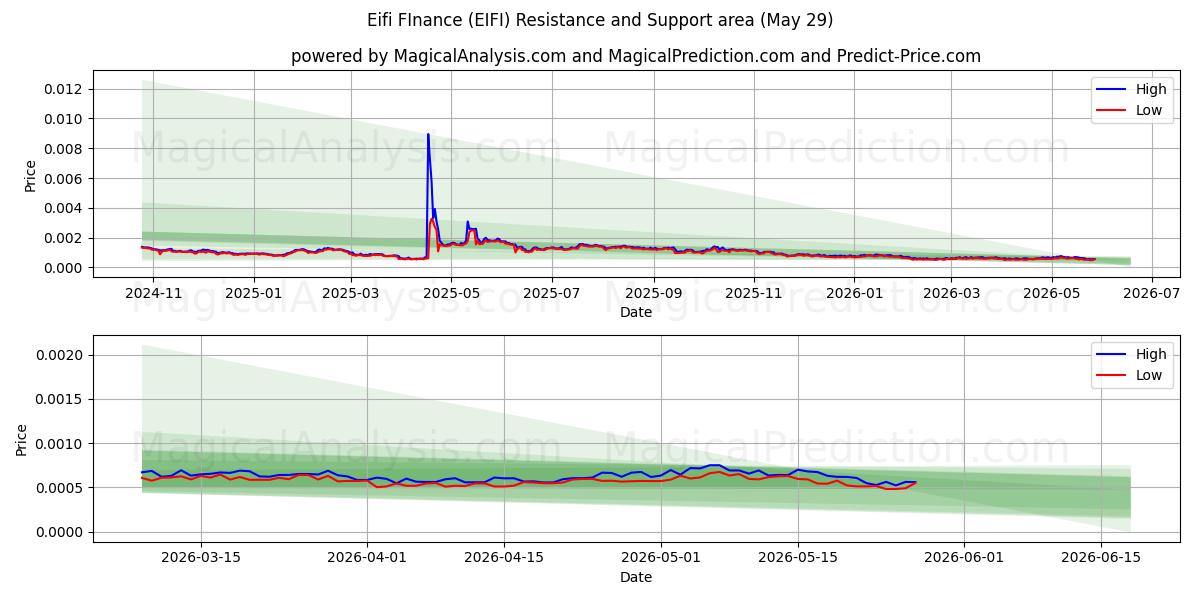This screenshot has height=600, width=1200.
Task: Click the '0.0000' y-axis tick in the bottom chart
Action: tap(59, 532)
